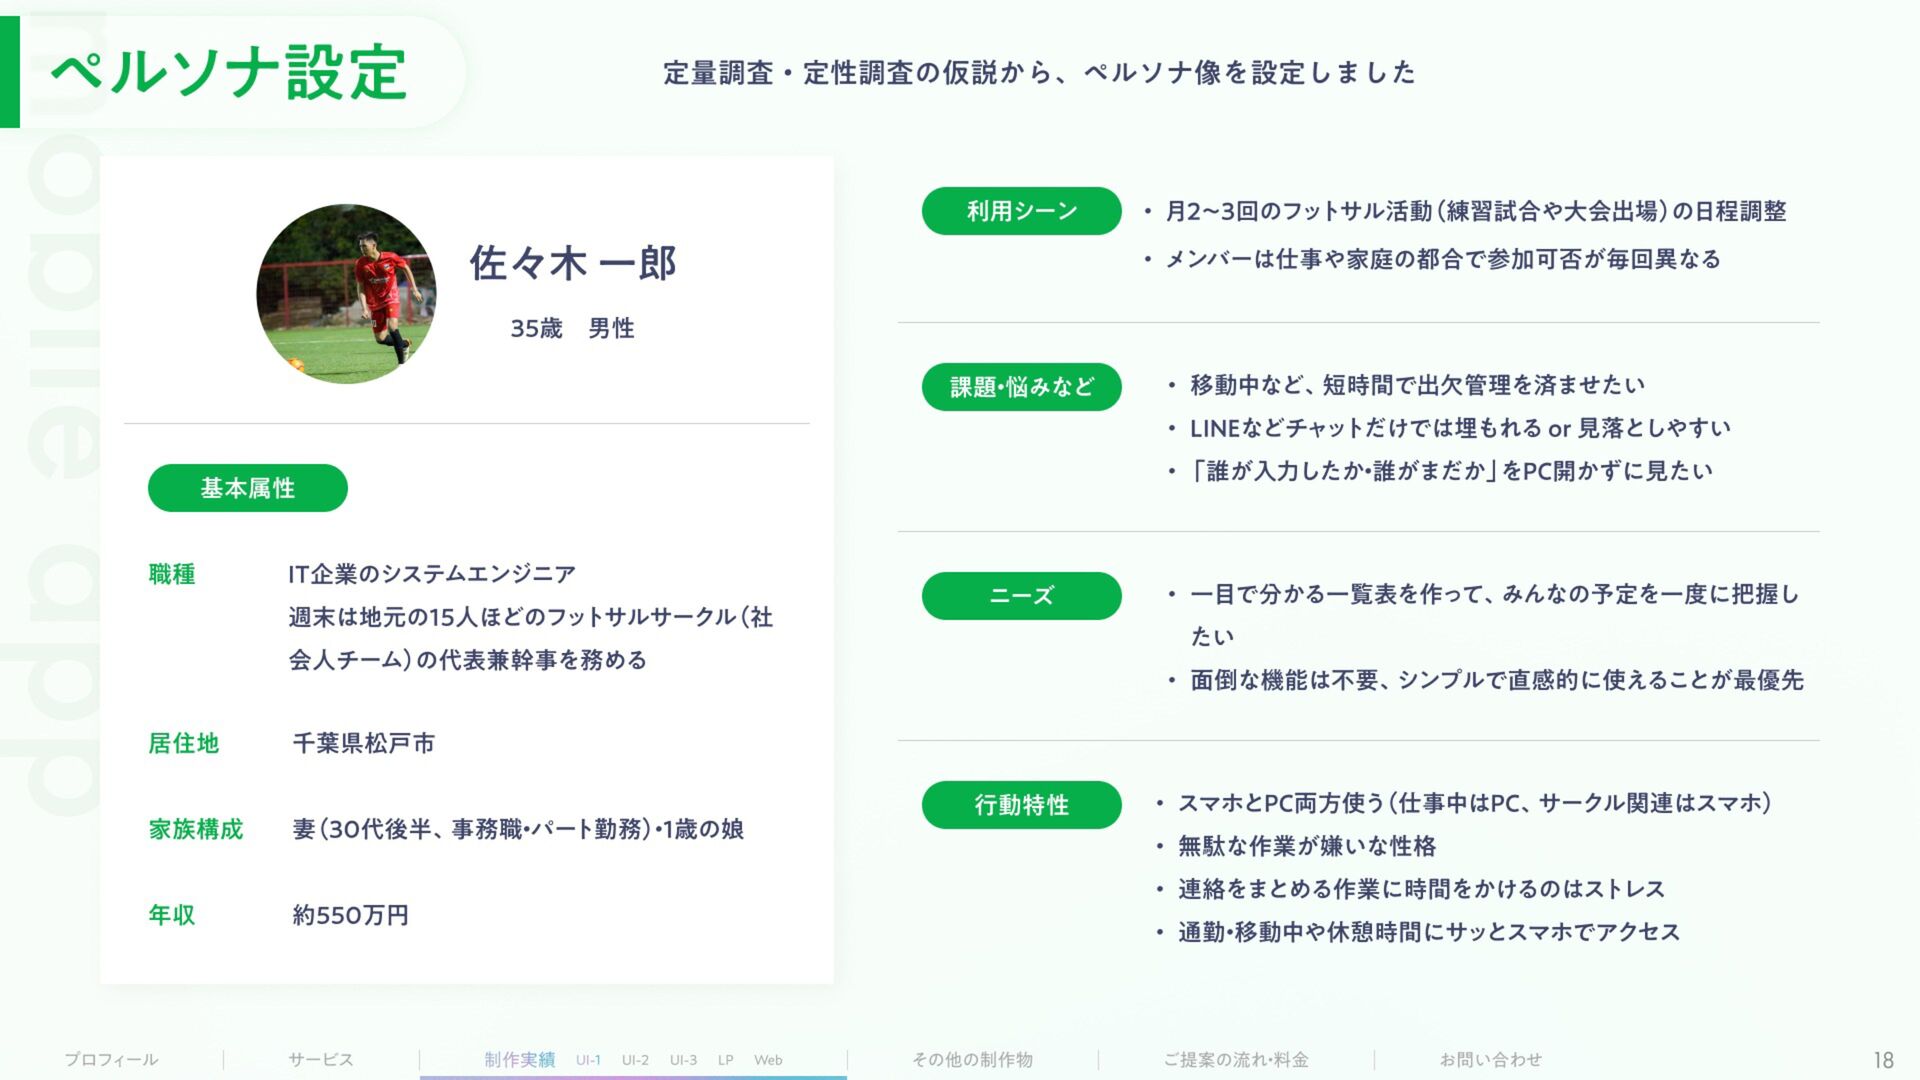Click the bullet スマホとPC両方使う
1920x1080 pixels.
[x=1475, y=803]
